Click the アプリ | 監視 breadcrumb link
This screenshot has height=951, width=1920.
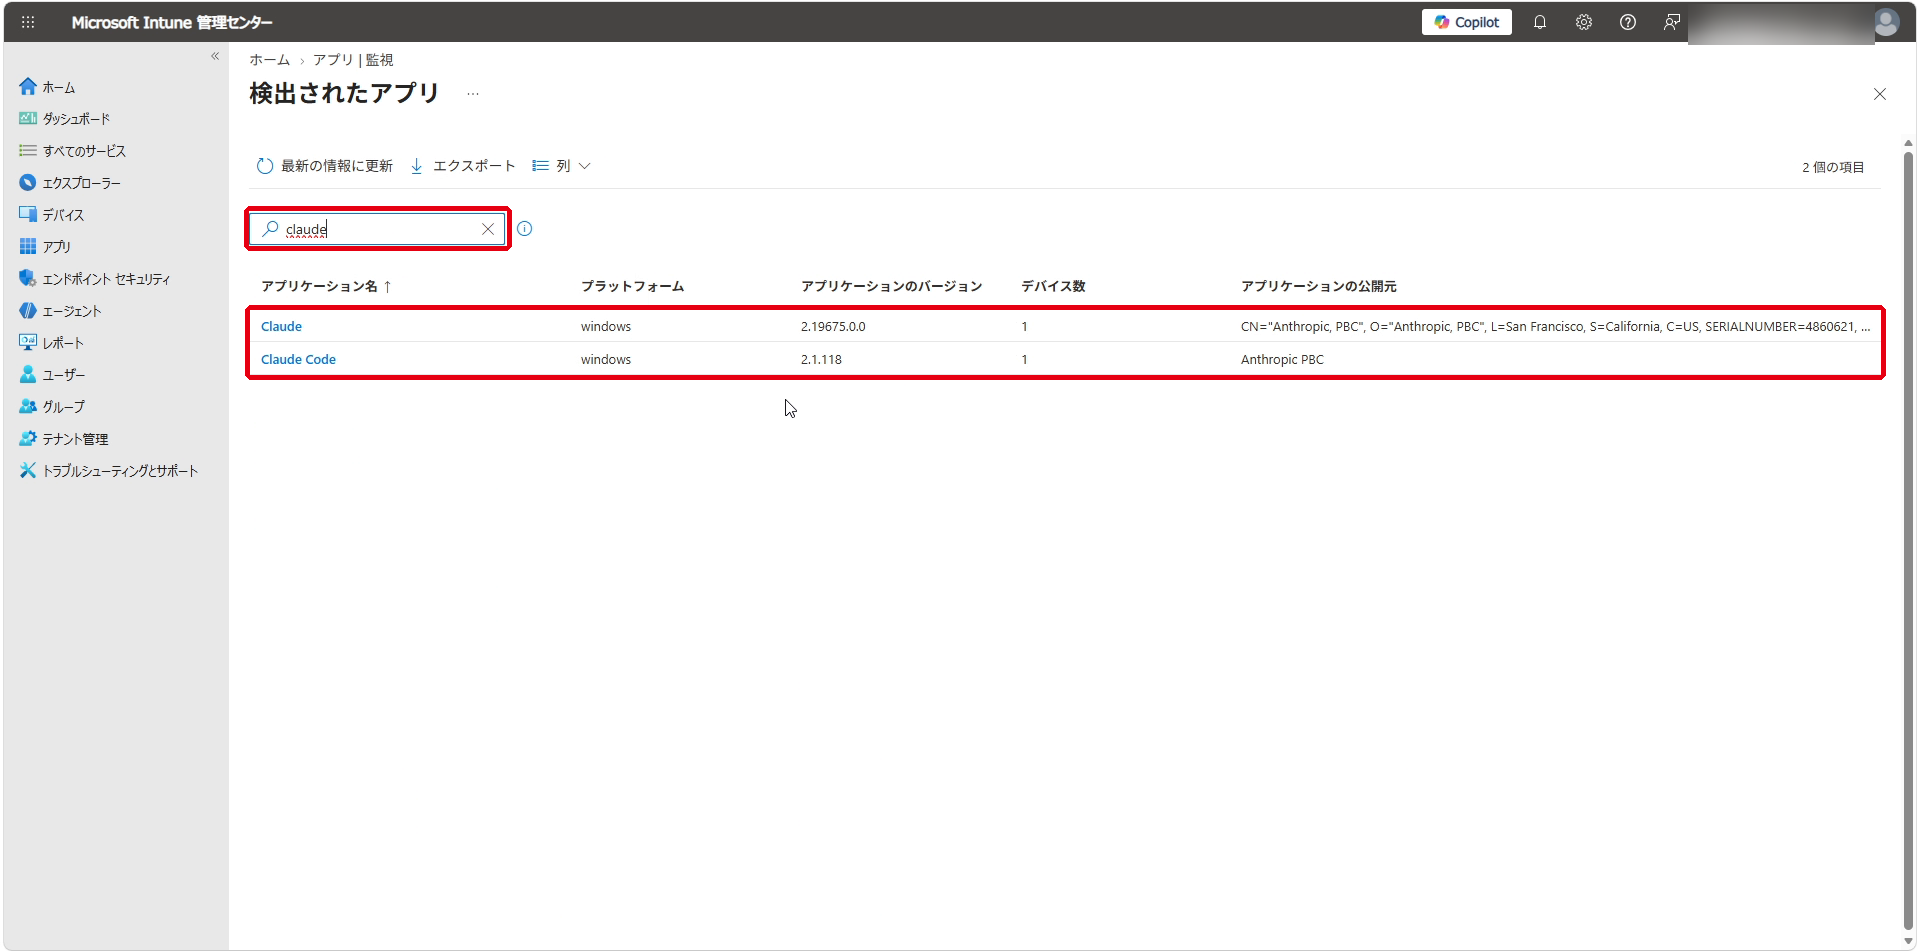(353, 60)
